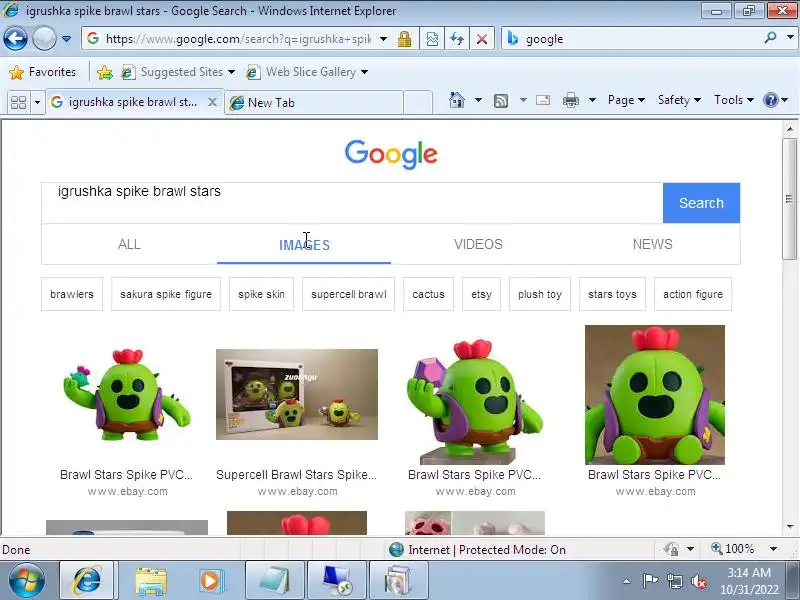
Task: Open the Tools menu
Action: (x=734, y=100)
